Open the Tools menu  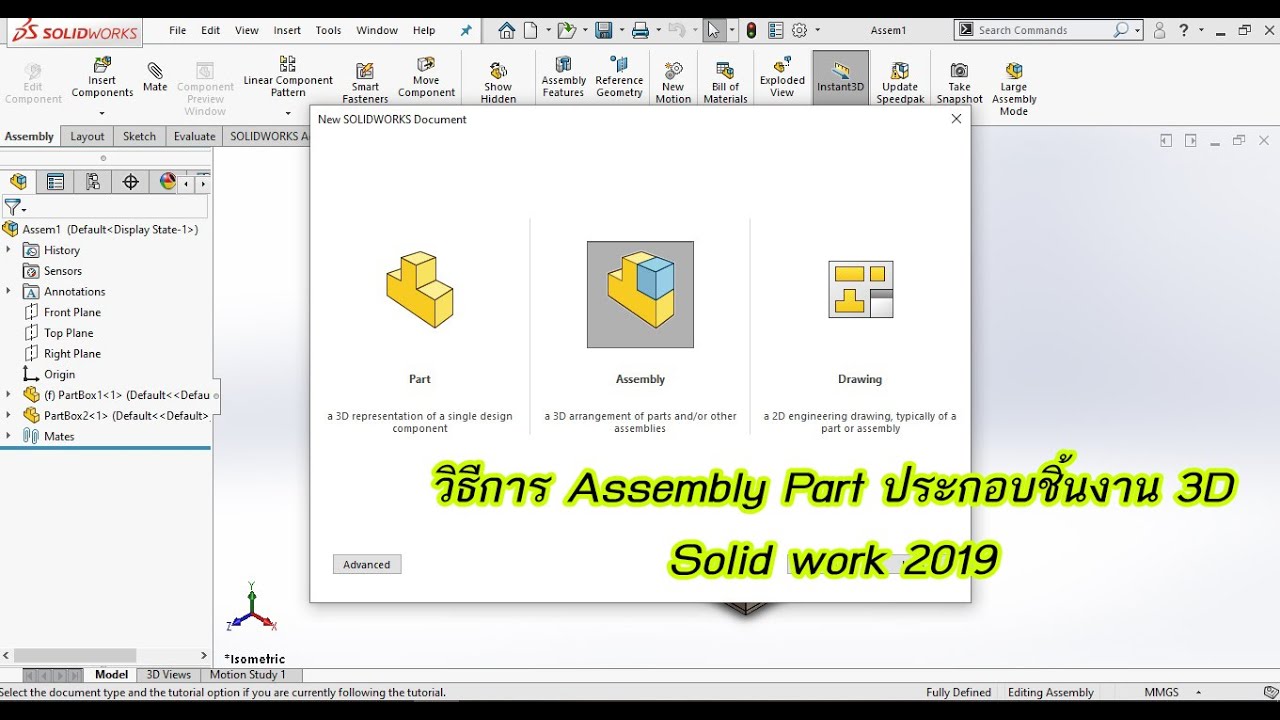tap(328, 30)
